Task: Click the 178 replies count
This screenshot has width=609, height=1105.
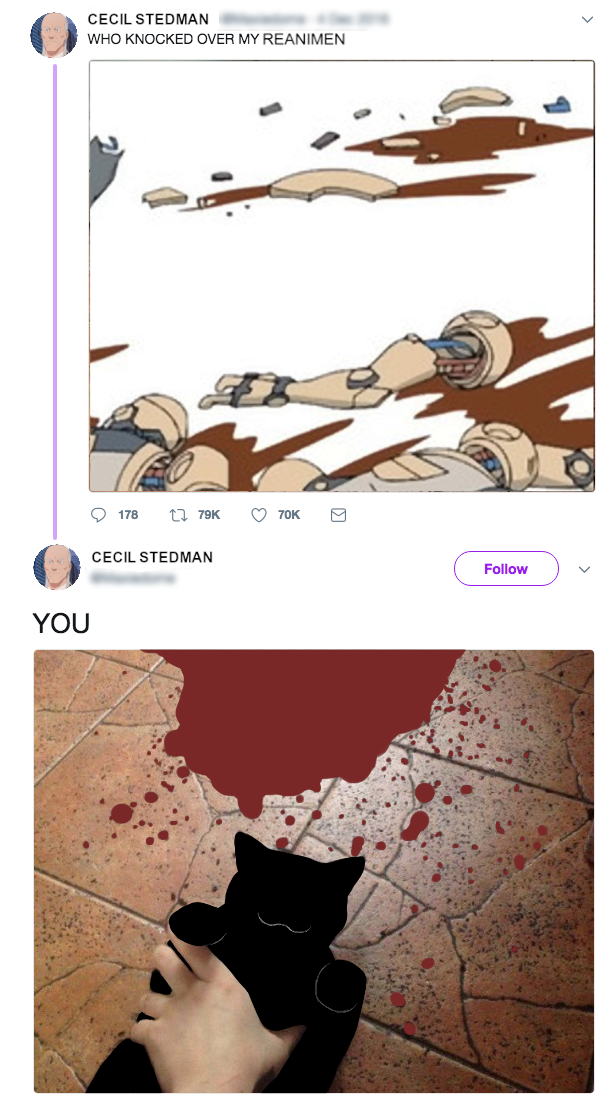Action: [128, 515]
